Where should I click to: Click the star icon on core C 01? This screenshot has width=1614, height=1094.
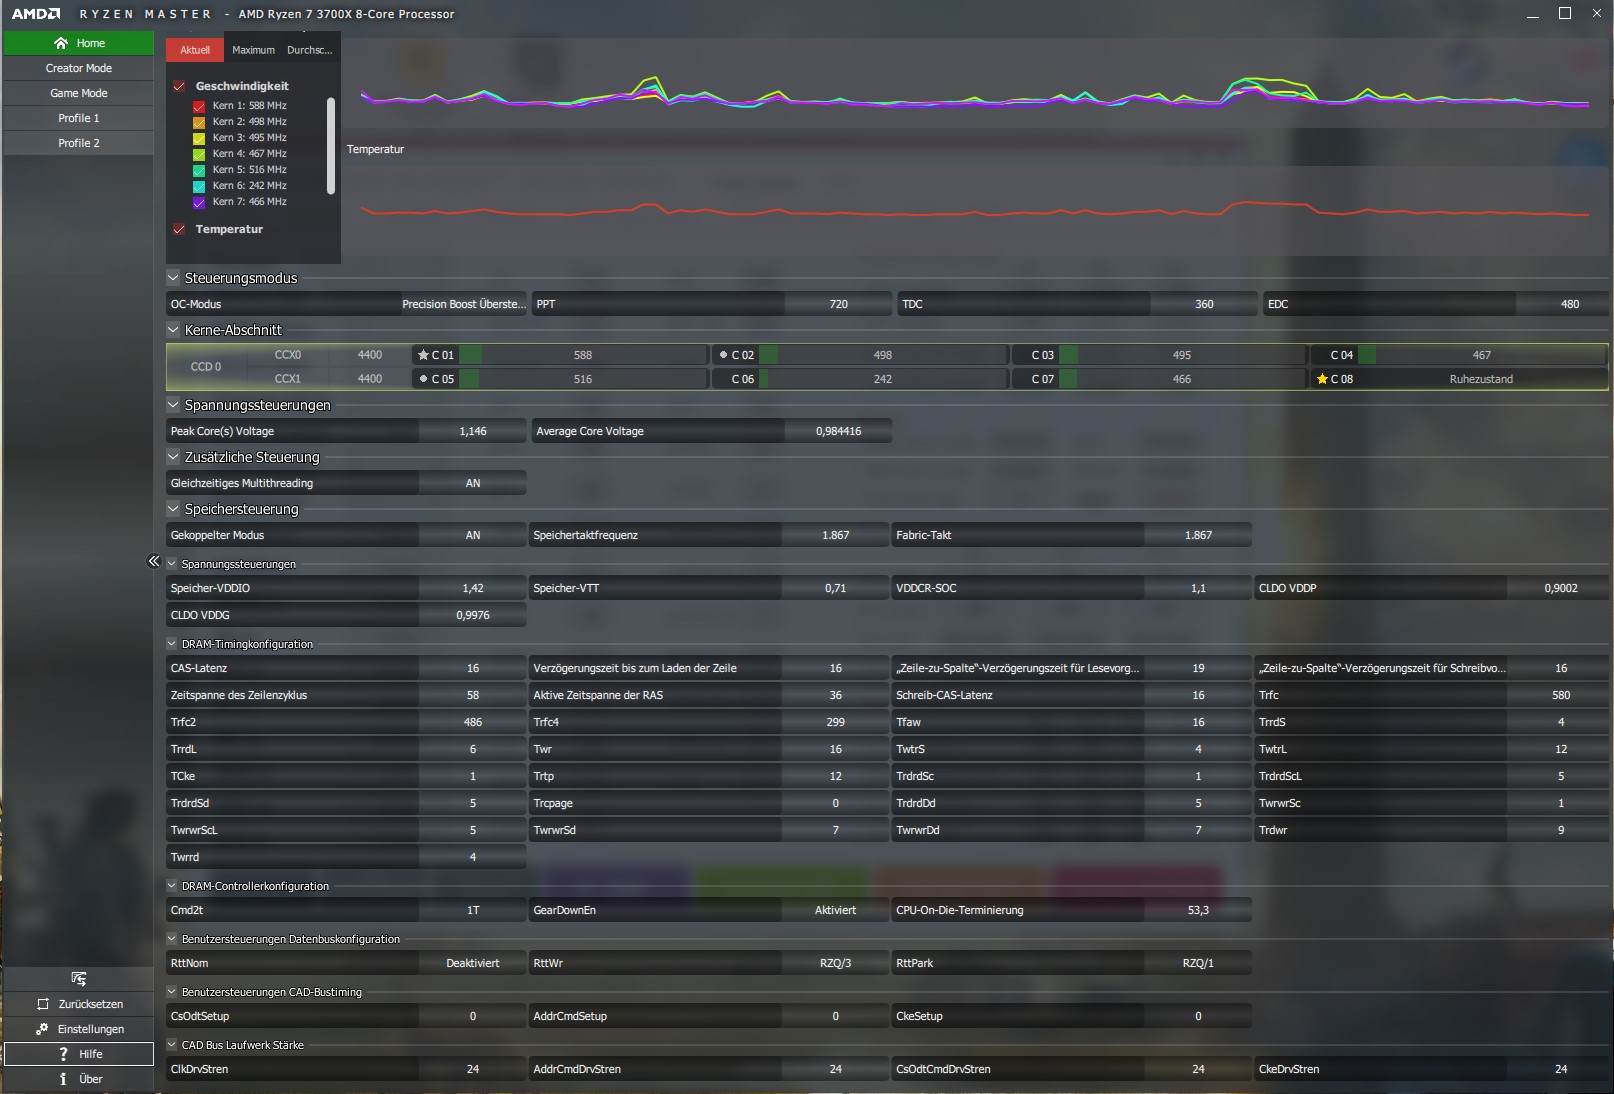423,355
